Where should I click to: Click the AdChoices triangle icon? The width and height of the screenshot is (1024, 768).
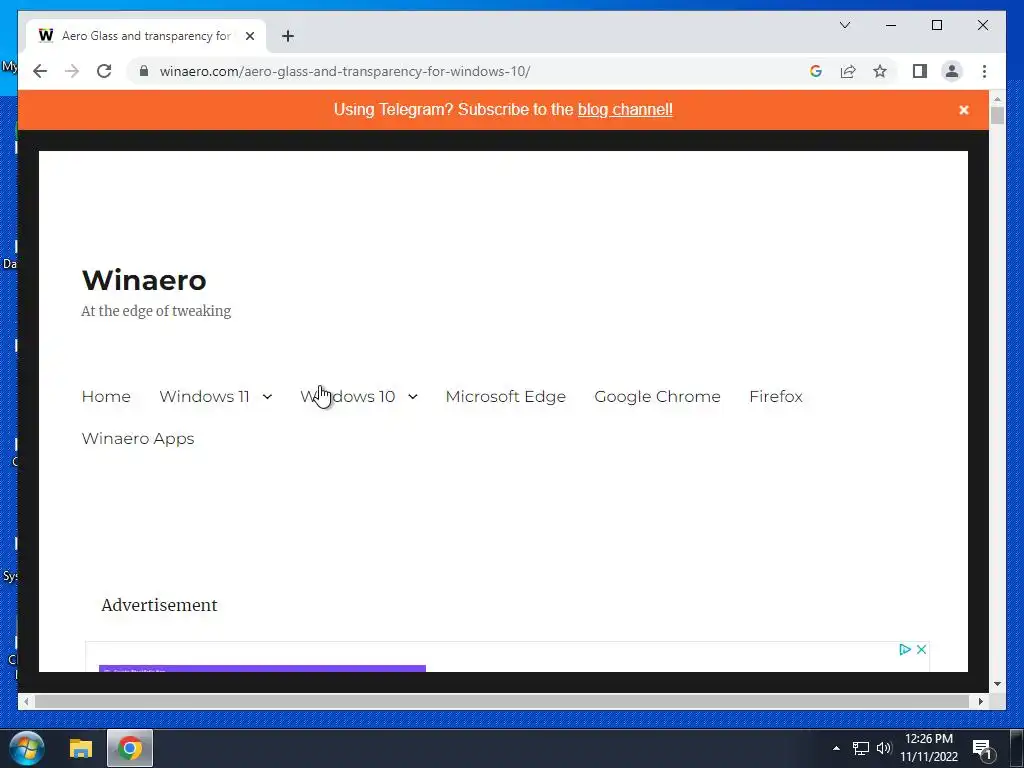(904, 649)
